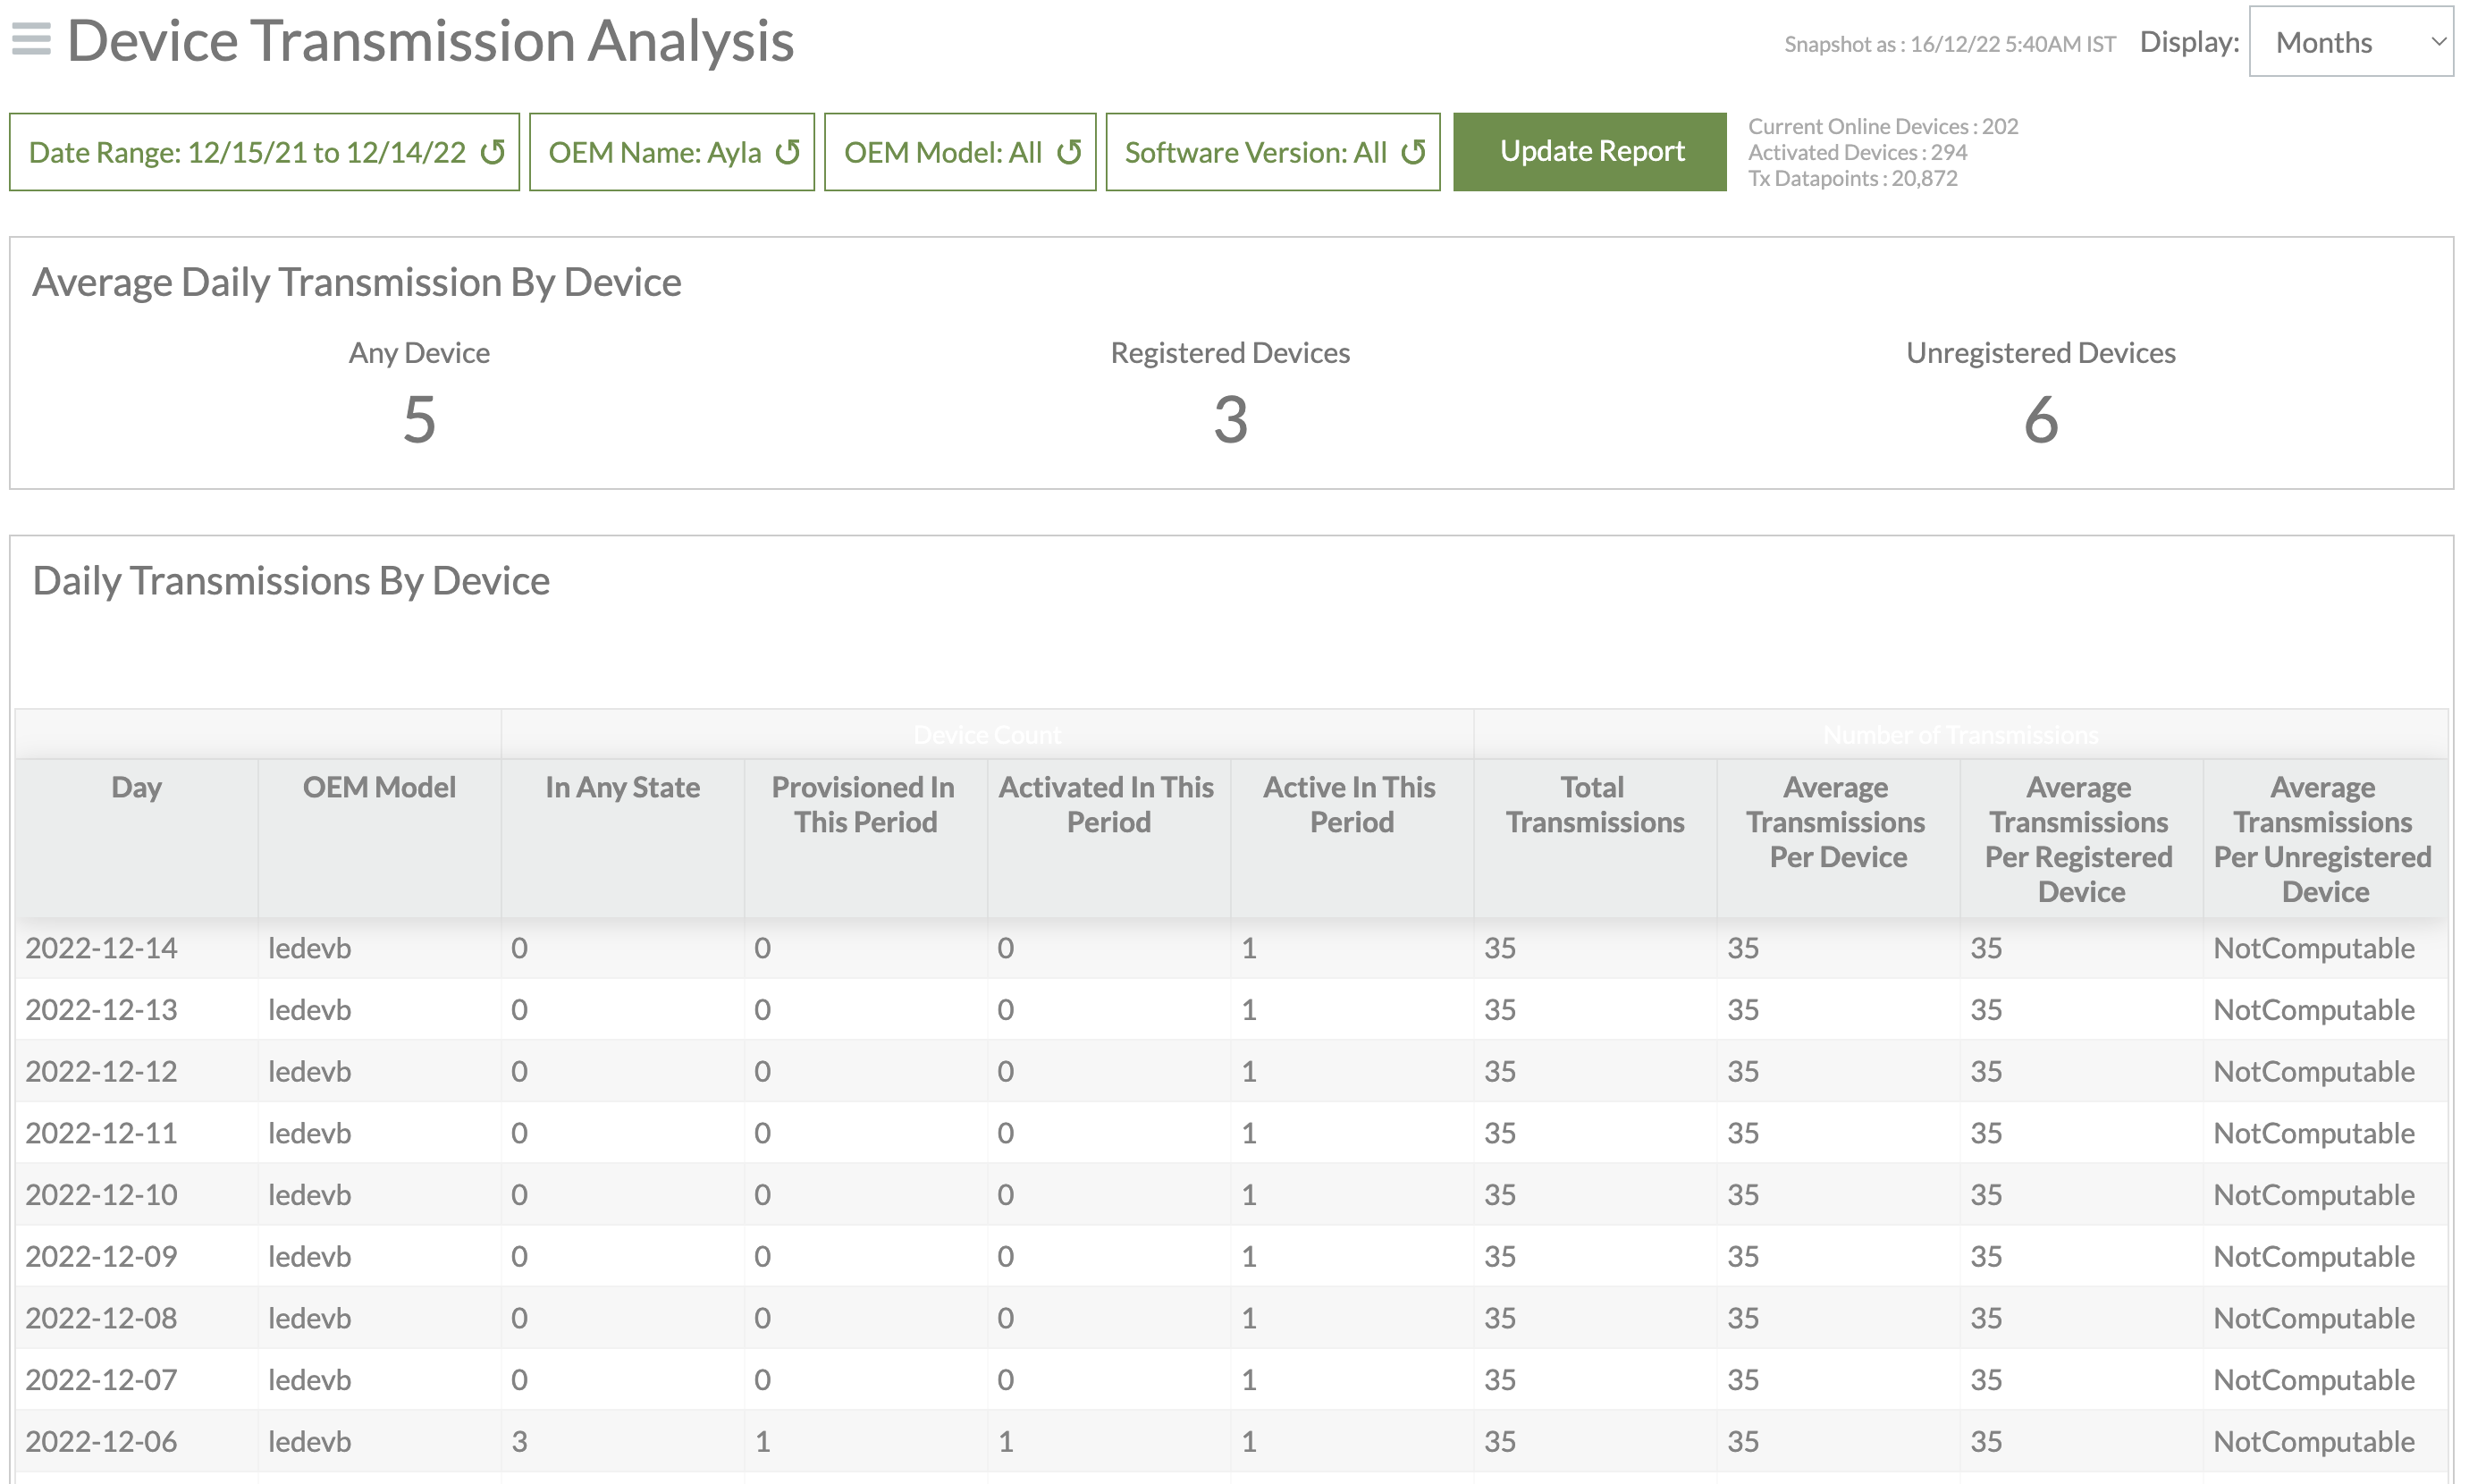Sort by Total Transmissions column header
The width and height of the screenshot is (2469, 1484).
tap(1594, 804)
